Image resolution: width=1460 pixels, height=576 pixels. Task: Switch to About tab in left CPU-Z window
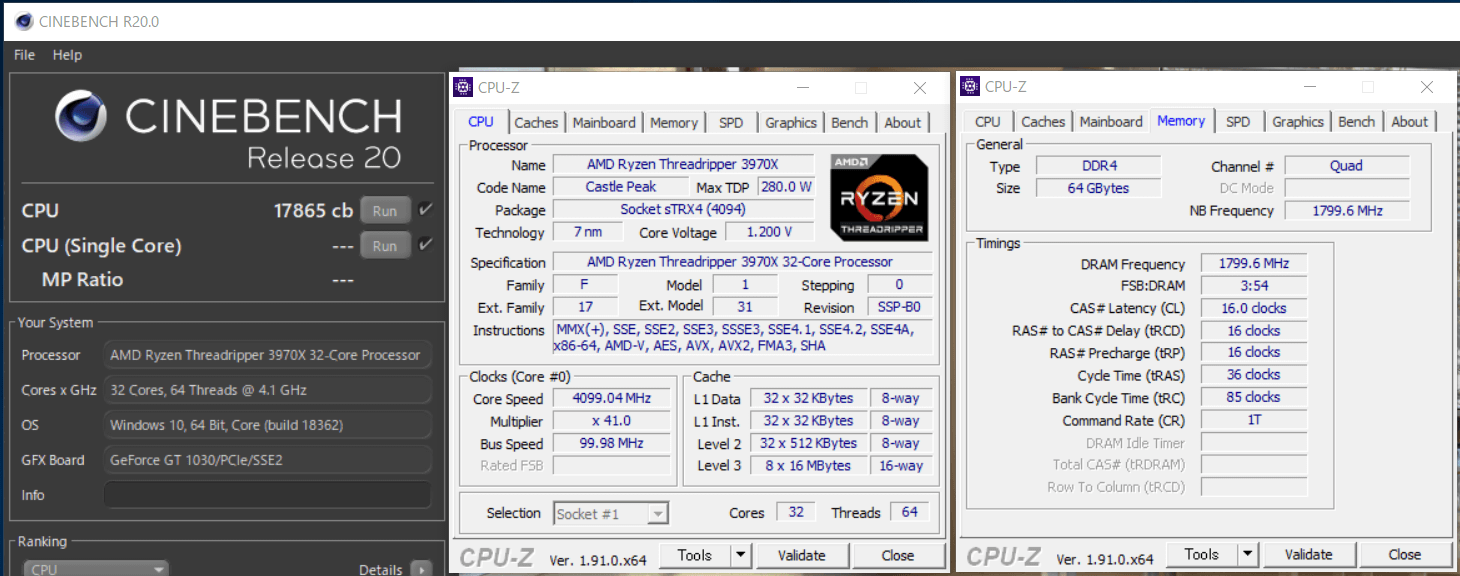click(x=903, y=123)
